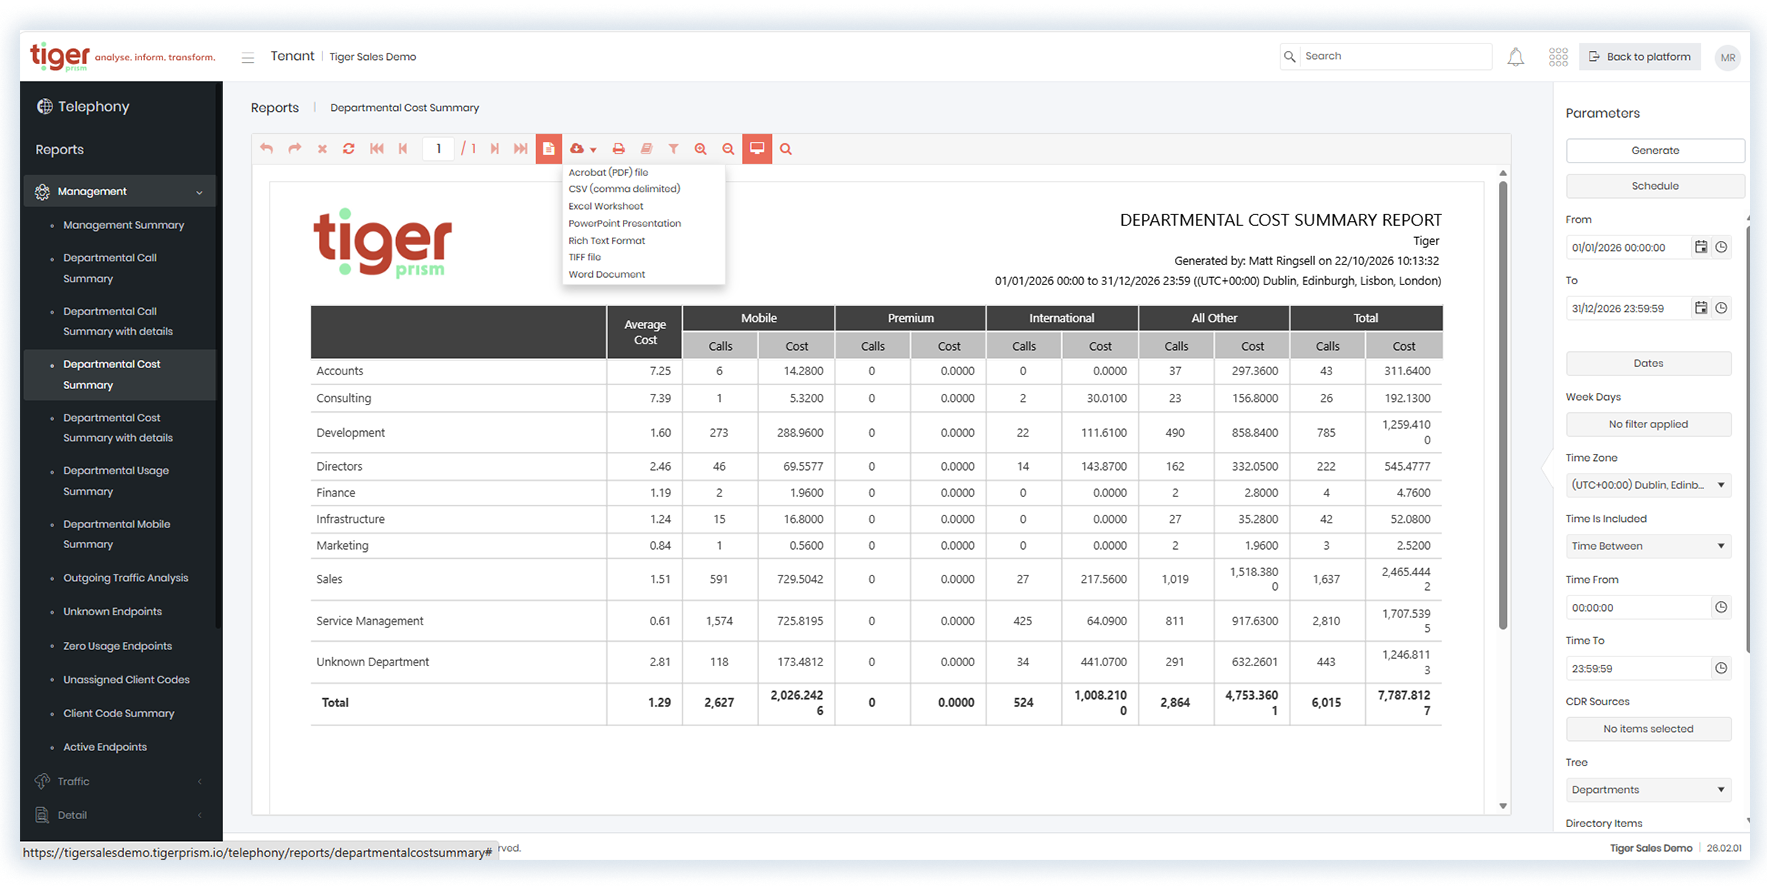Export as Acrobat (PDF) file
1767x889 pixels.
(608, 172)
